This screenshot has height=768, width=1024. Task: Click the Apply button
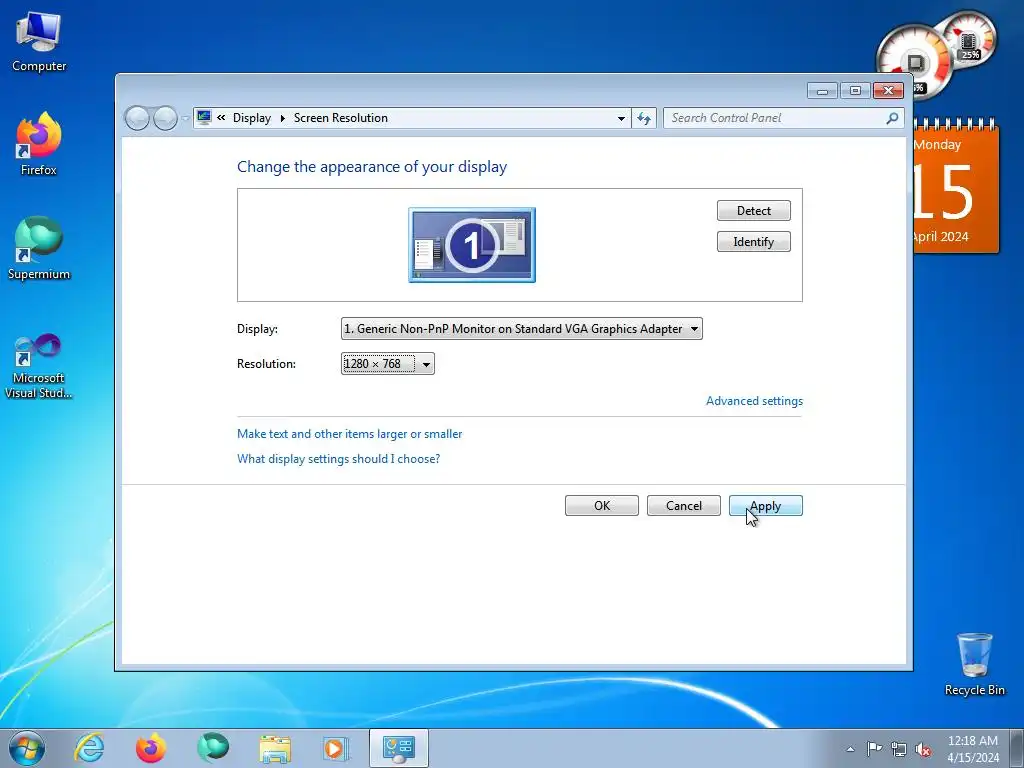tap(765, 505)
